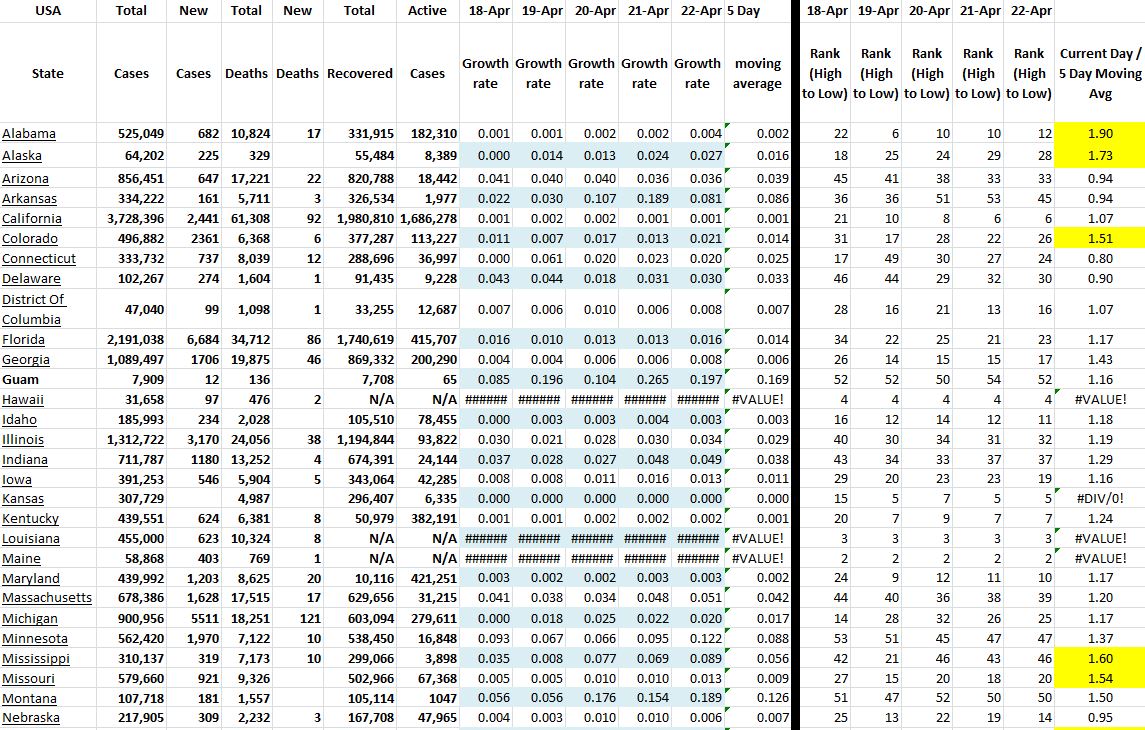Select Alabama's yellow 1.90 ratio cell
1145x730 pixels.
(x=1099, y=134)
